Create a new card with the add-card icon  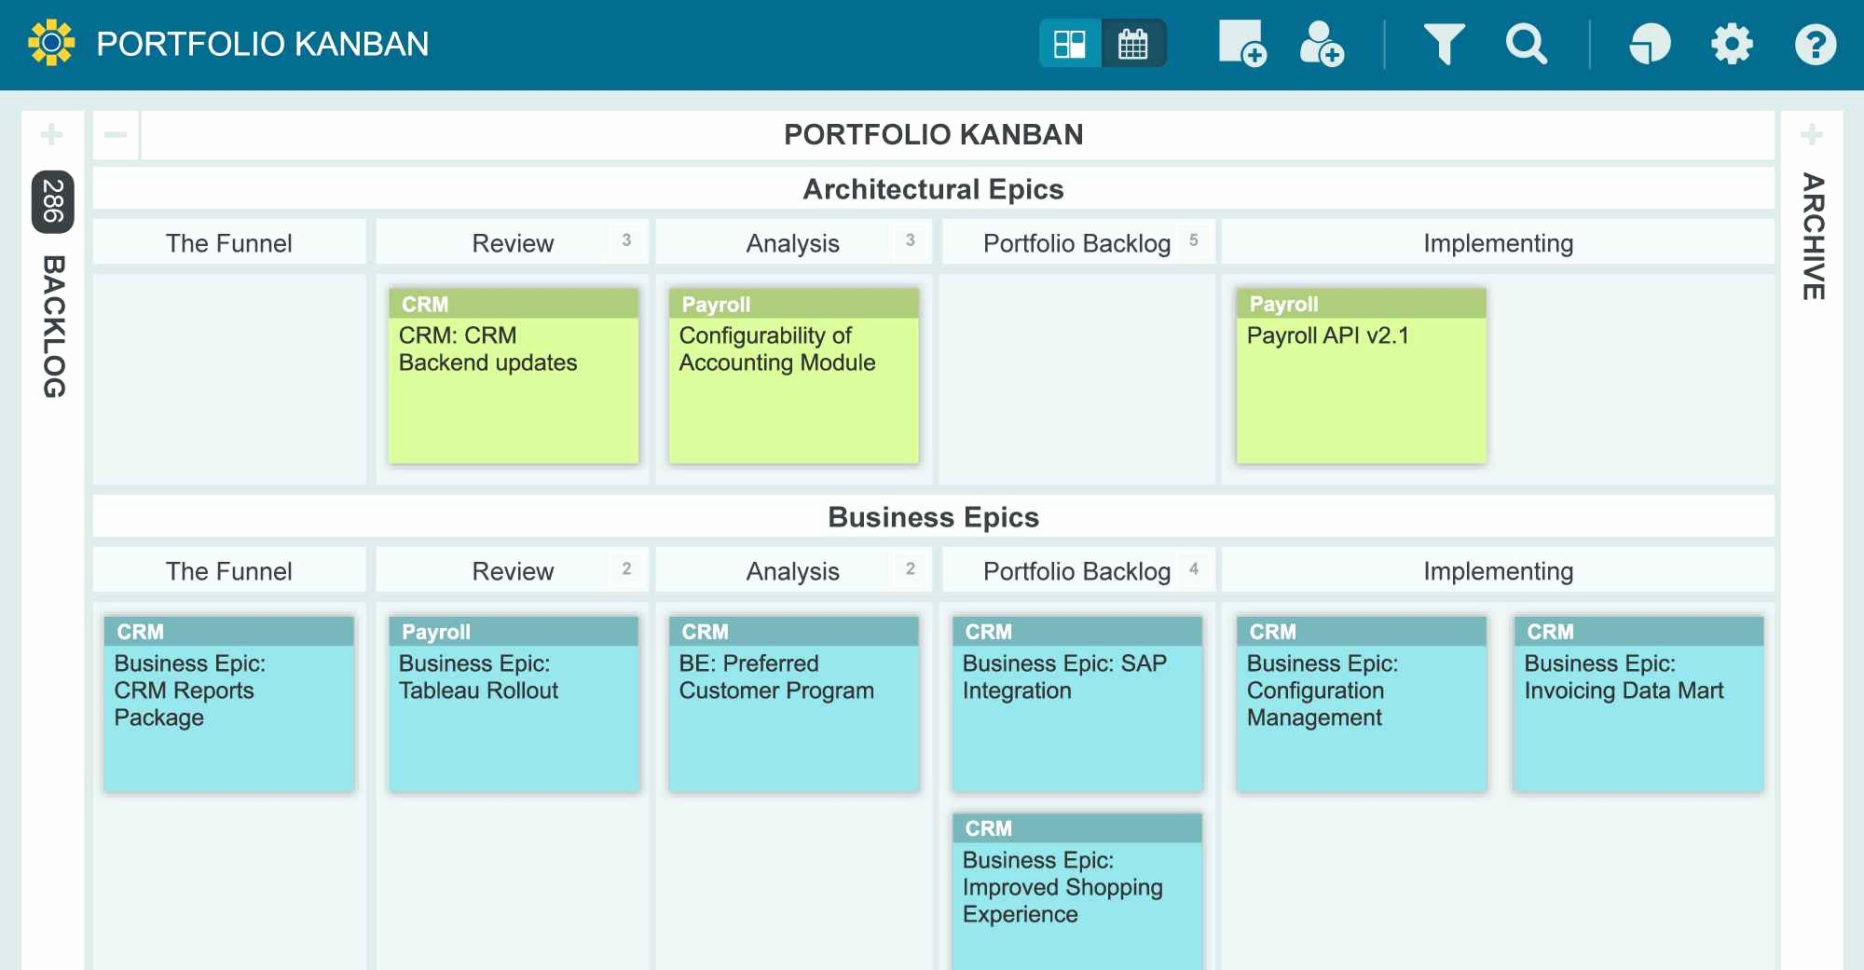tap(1240, 43)
